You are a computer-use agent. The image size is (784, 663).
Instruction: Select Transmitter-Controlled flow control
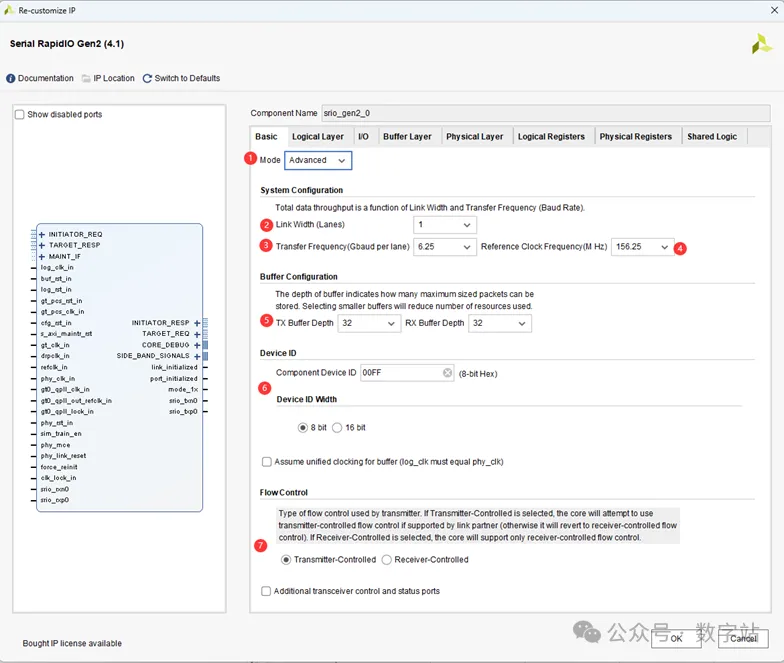pos(286,560)
